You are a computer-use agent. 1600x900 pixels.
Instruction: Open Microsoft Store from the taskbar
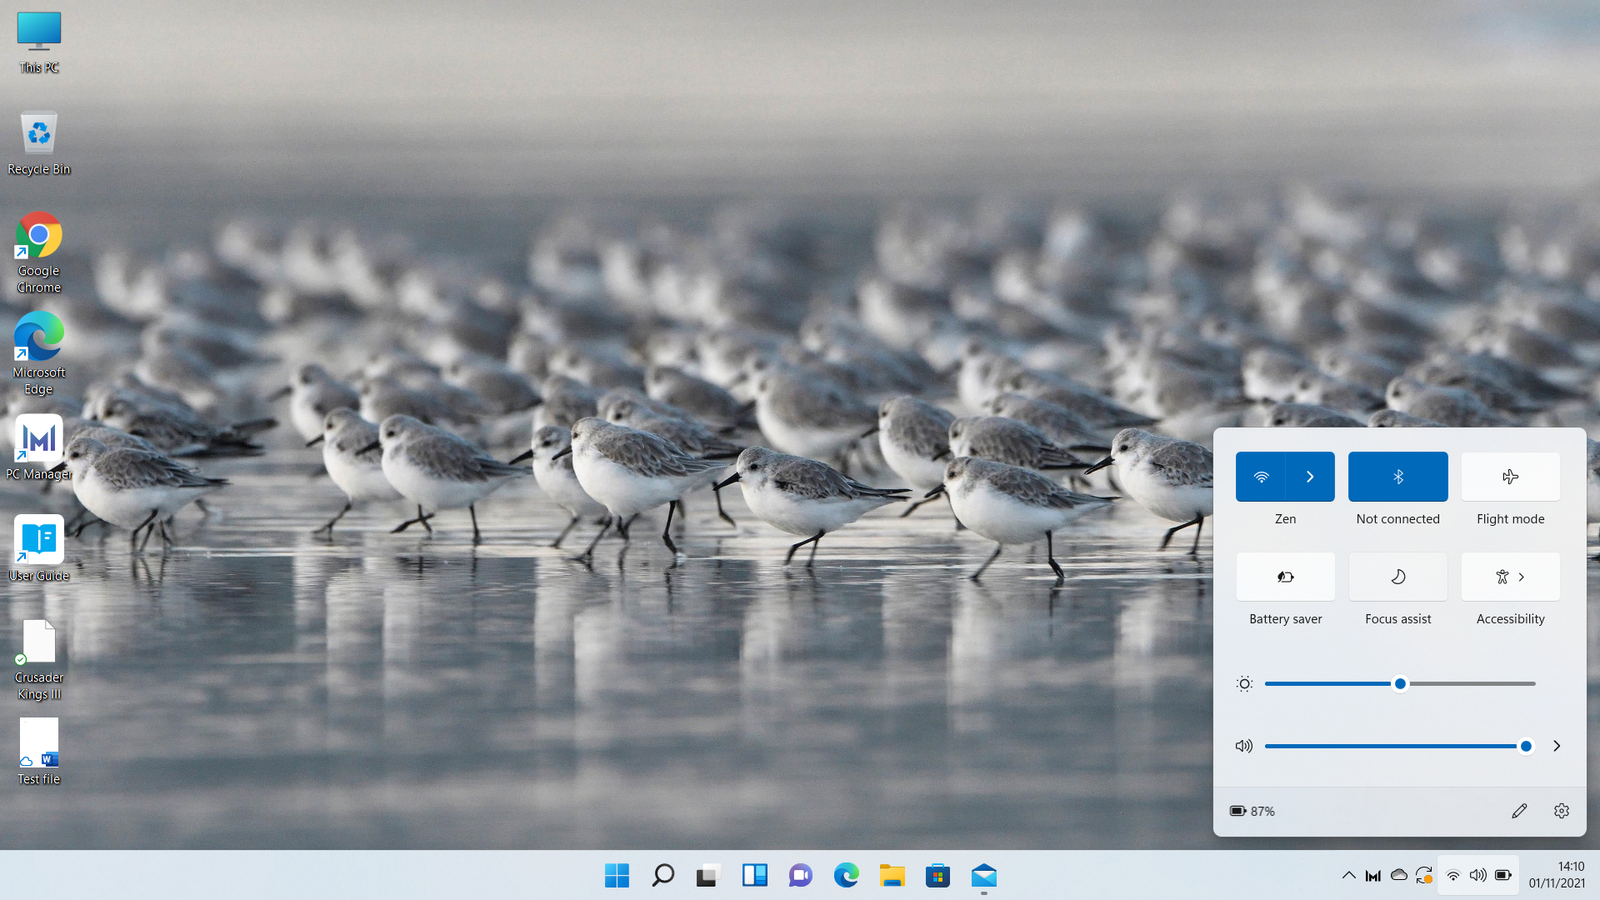point(937,875)
